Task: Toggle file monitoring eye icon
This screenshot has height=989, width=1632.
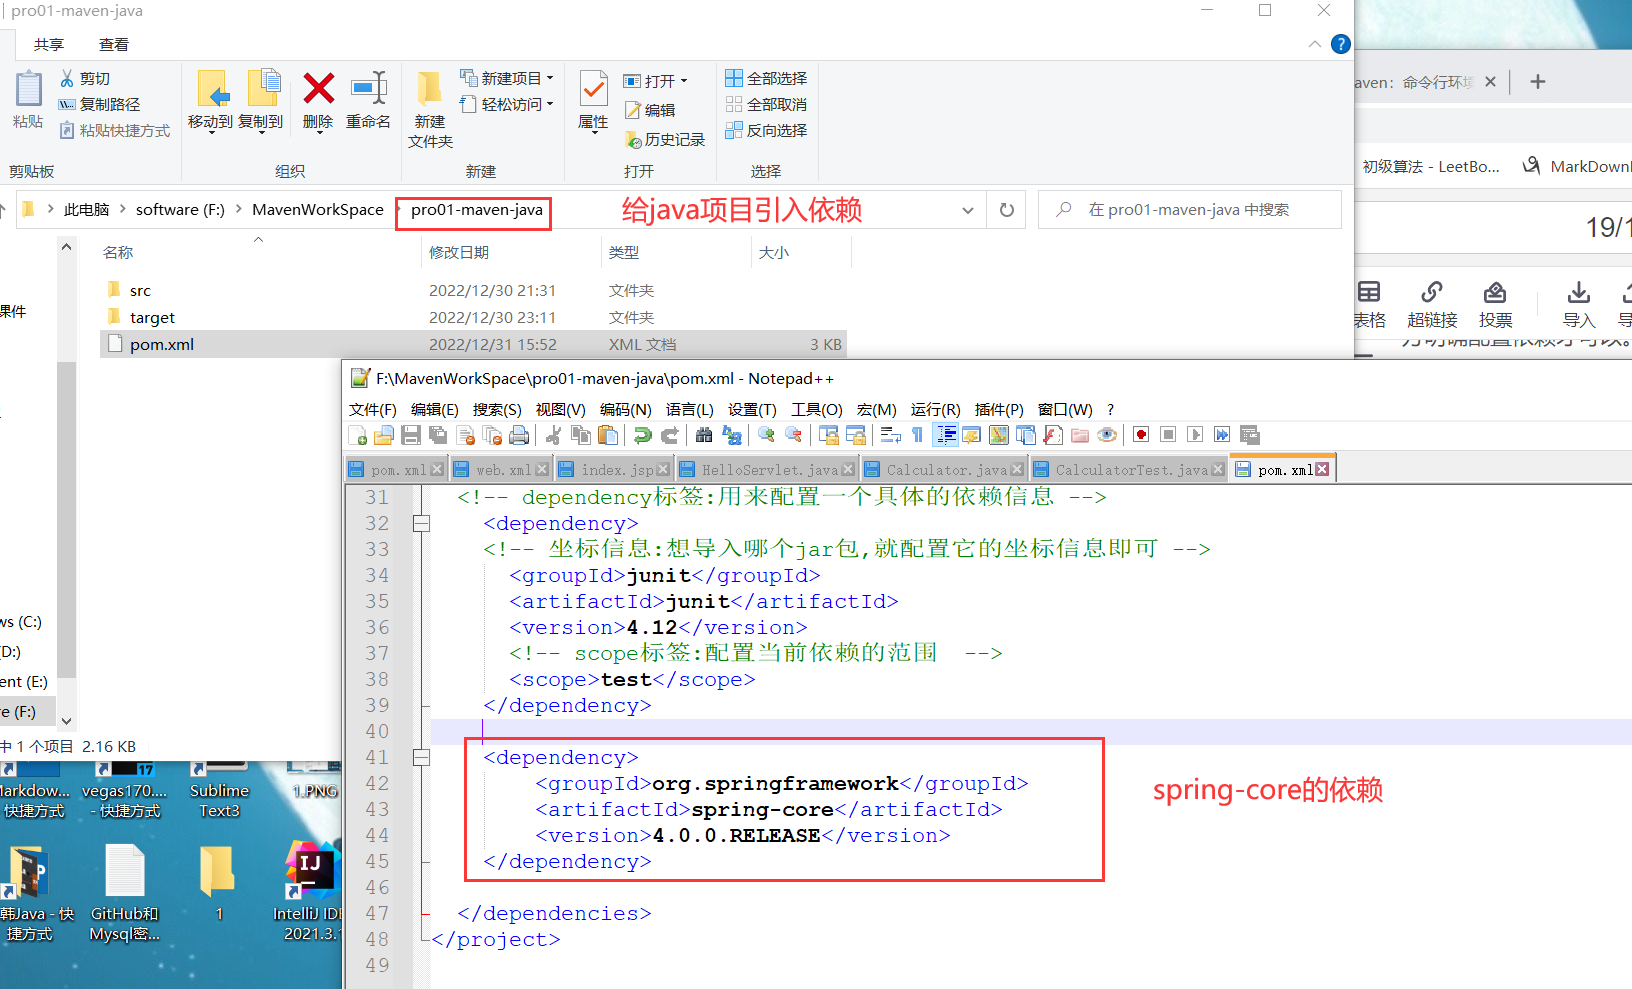Action: pos(1107,435)
